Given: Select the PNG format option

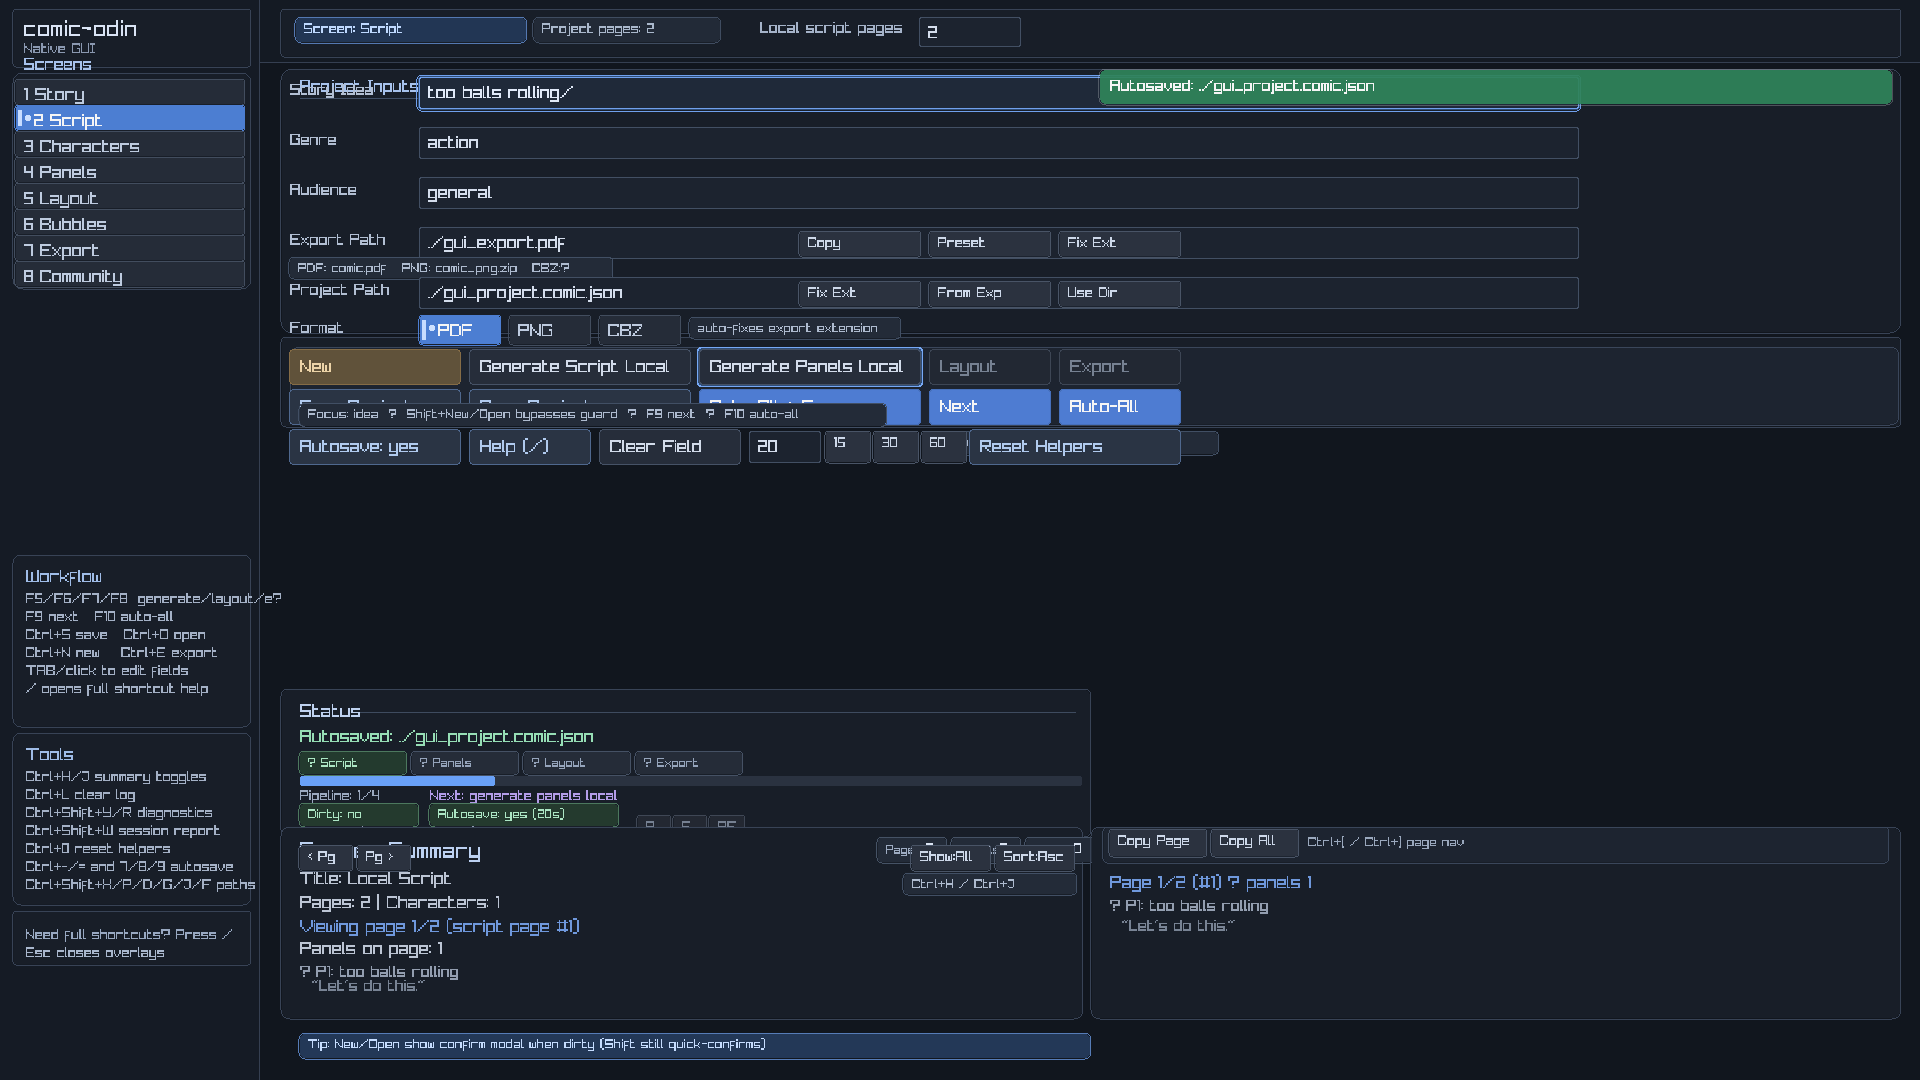Looking at the screenshot, I should [549, 330].
